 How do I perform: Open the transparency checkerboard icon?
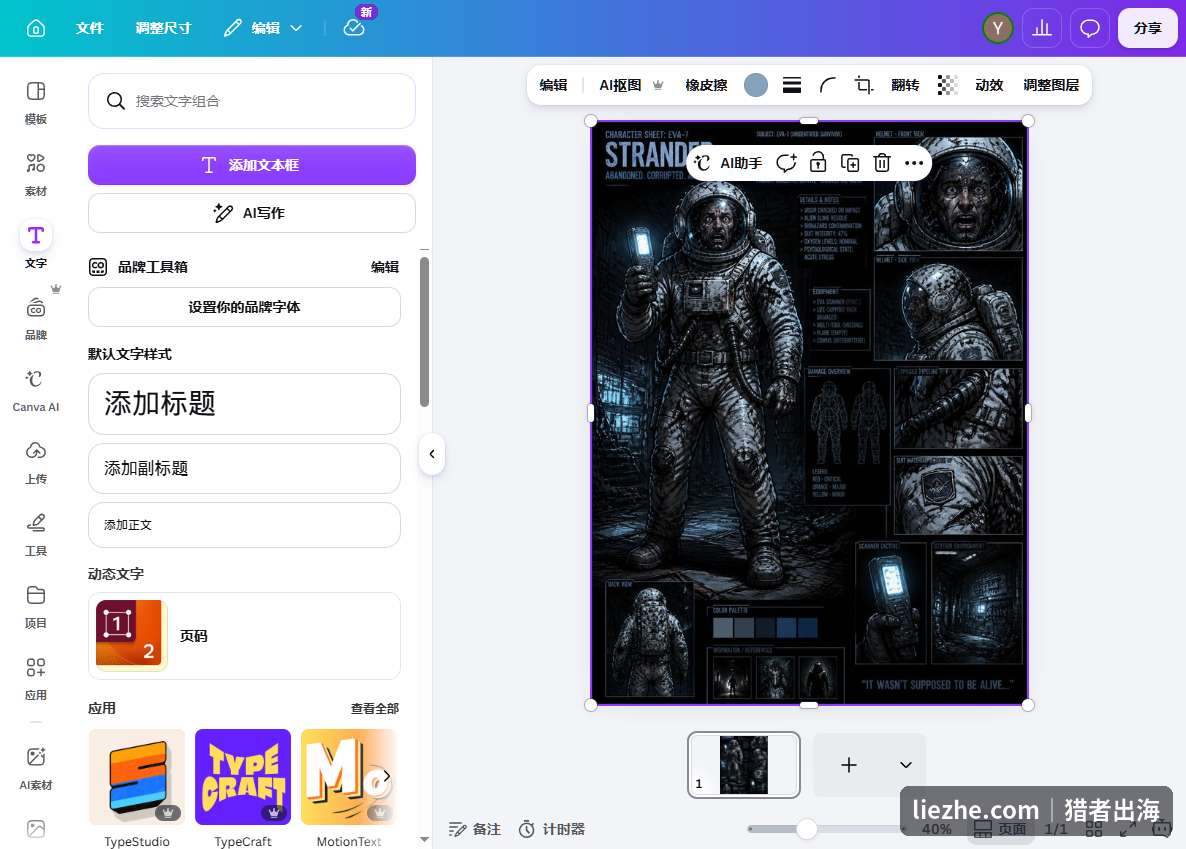point(947,86)
